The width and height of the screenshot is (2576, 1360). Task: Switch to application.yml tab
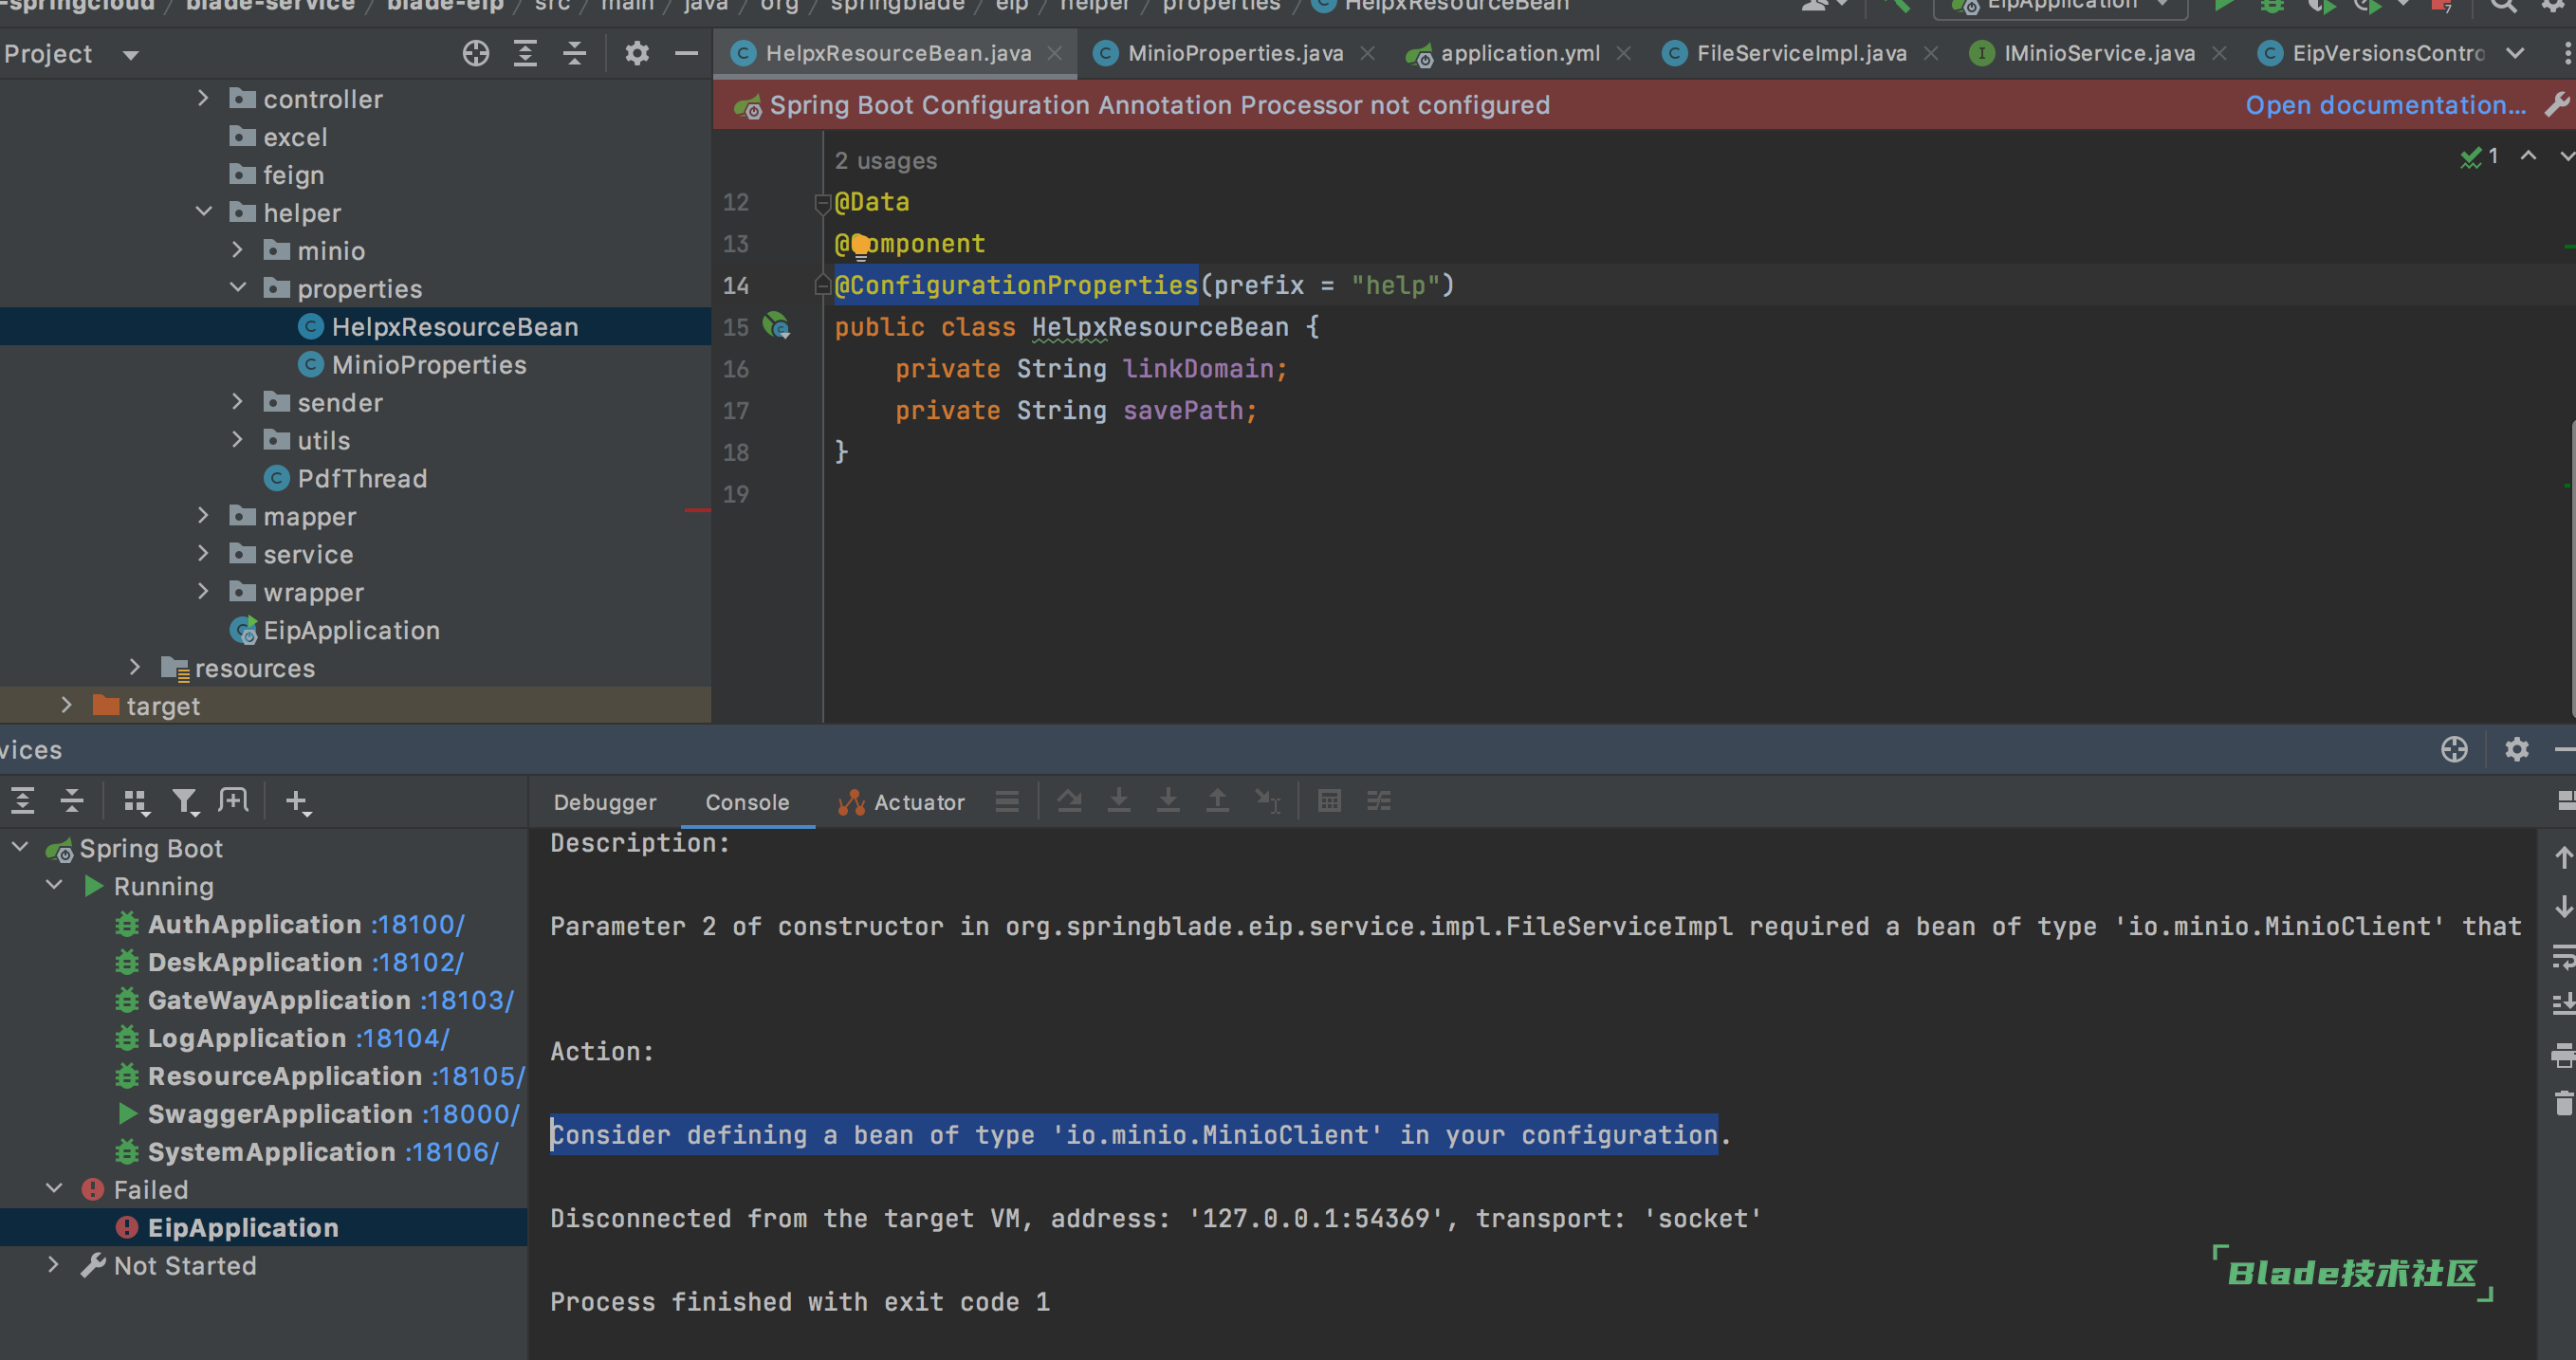click(x=1519, y=53)
